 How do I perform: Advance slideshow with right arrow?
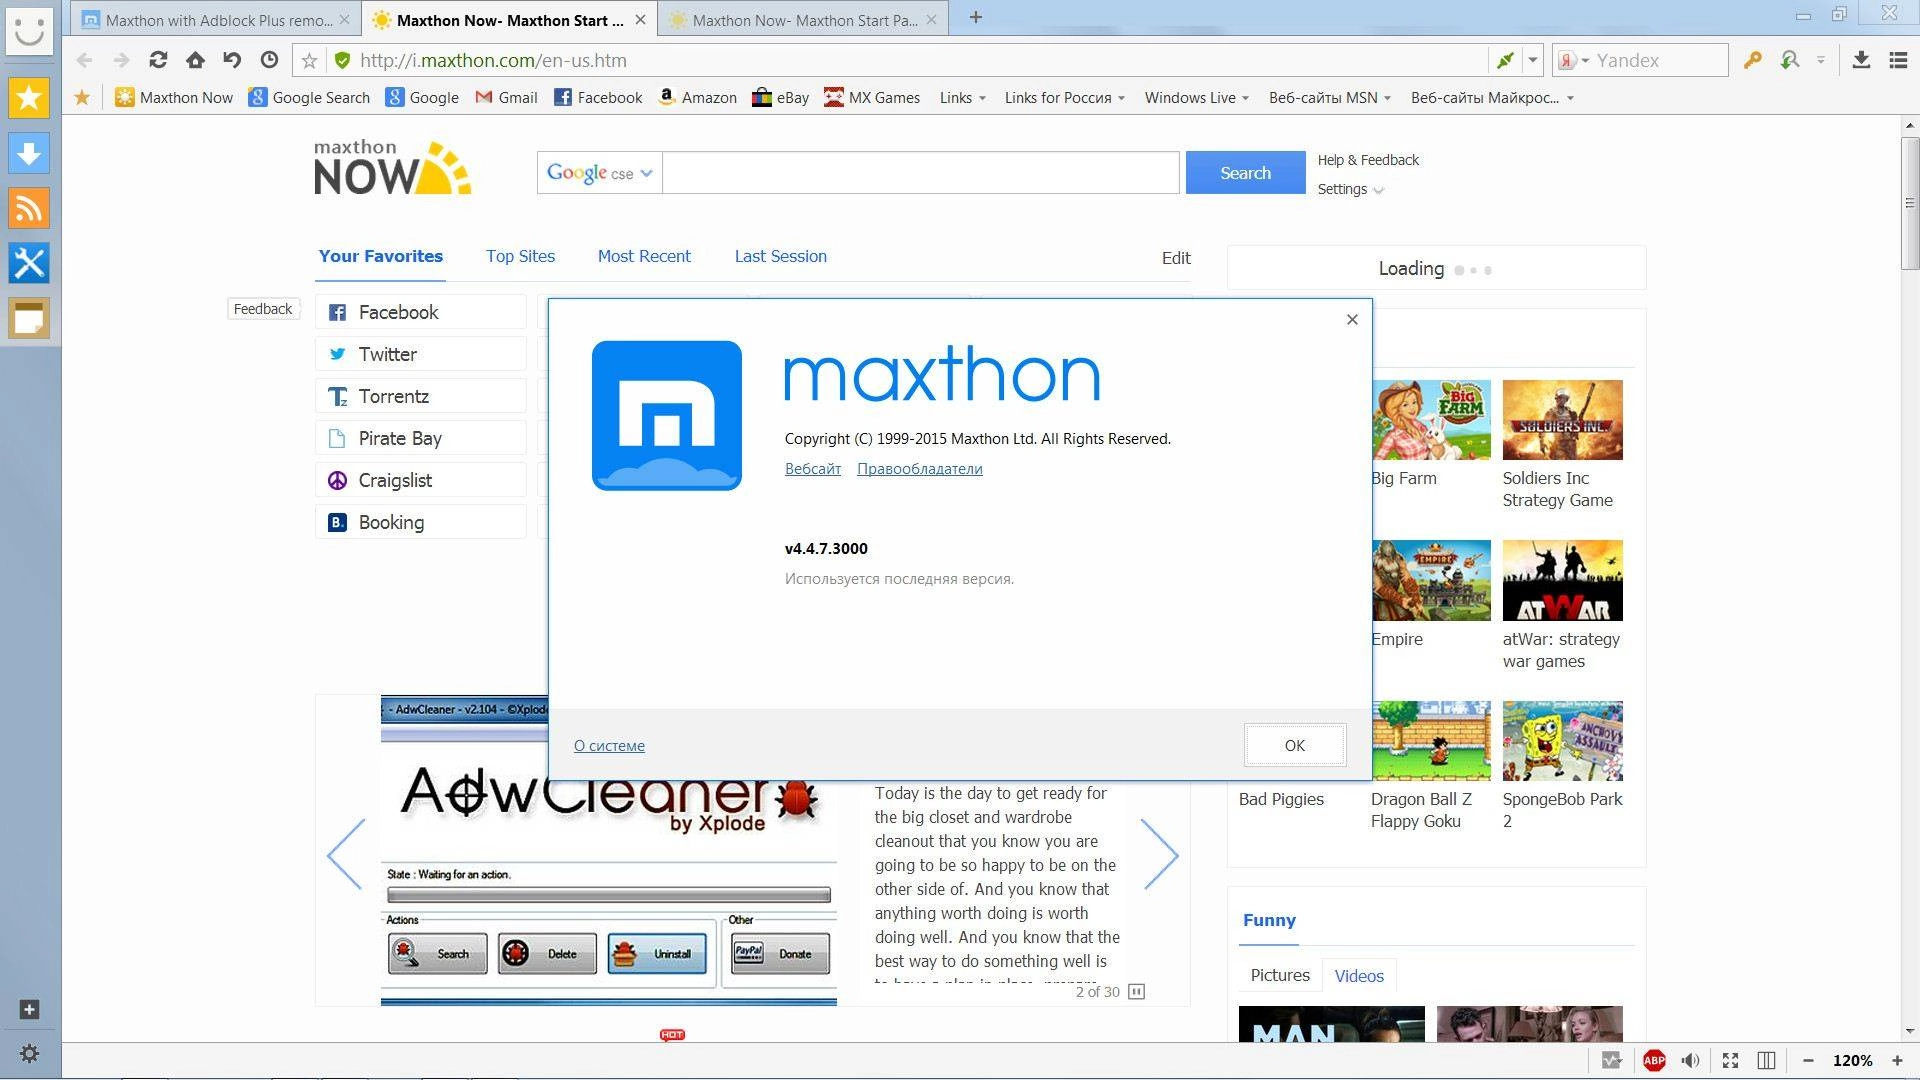(x=1160, y=855)
